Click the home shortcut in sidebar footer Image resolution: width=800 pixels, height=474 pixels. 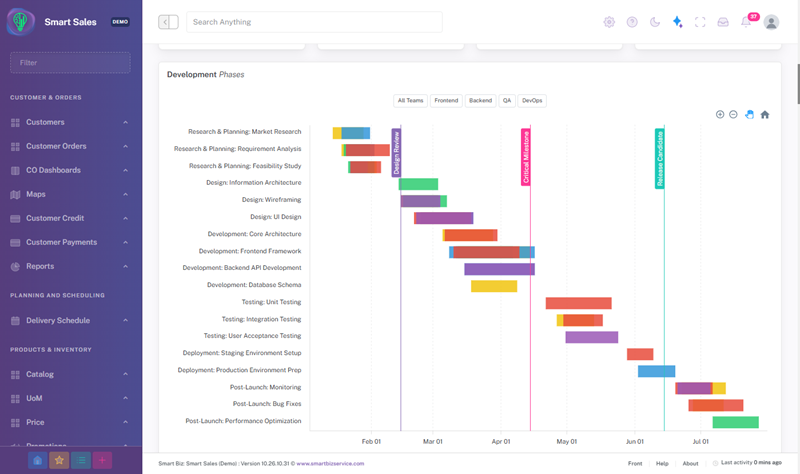click(x=37, y=460)
